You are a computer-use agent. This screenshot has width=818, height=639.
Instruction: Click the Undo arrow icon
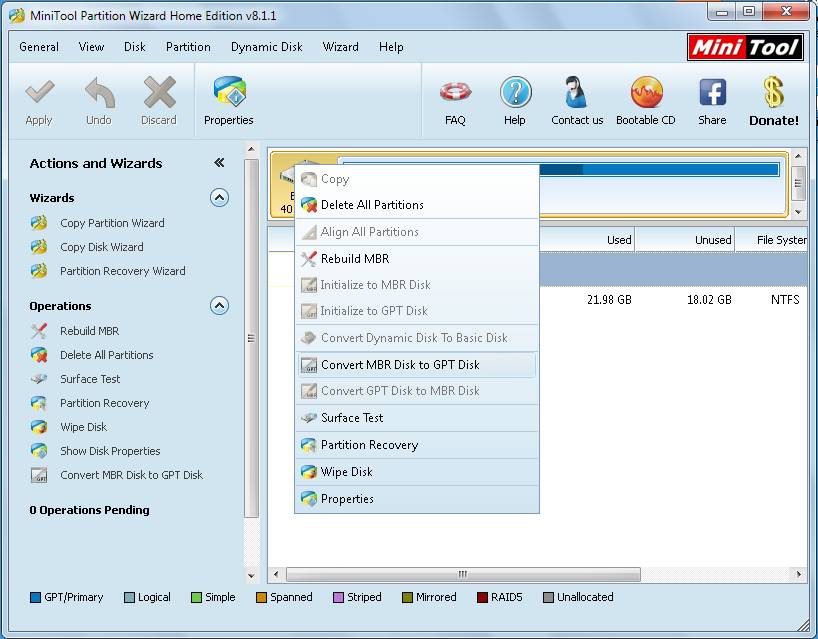pyautogui.click(x=99, y=93)
